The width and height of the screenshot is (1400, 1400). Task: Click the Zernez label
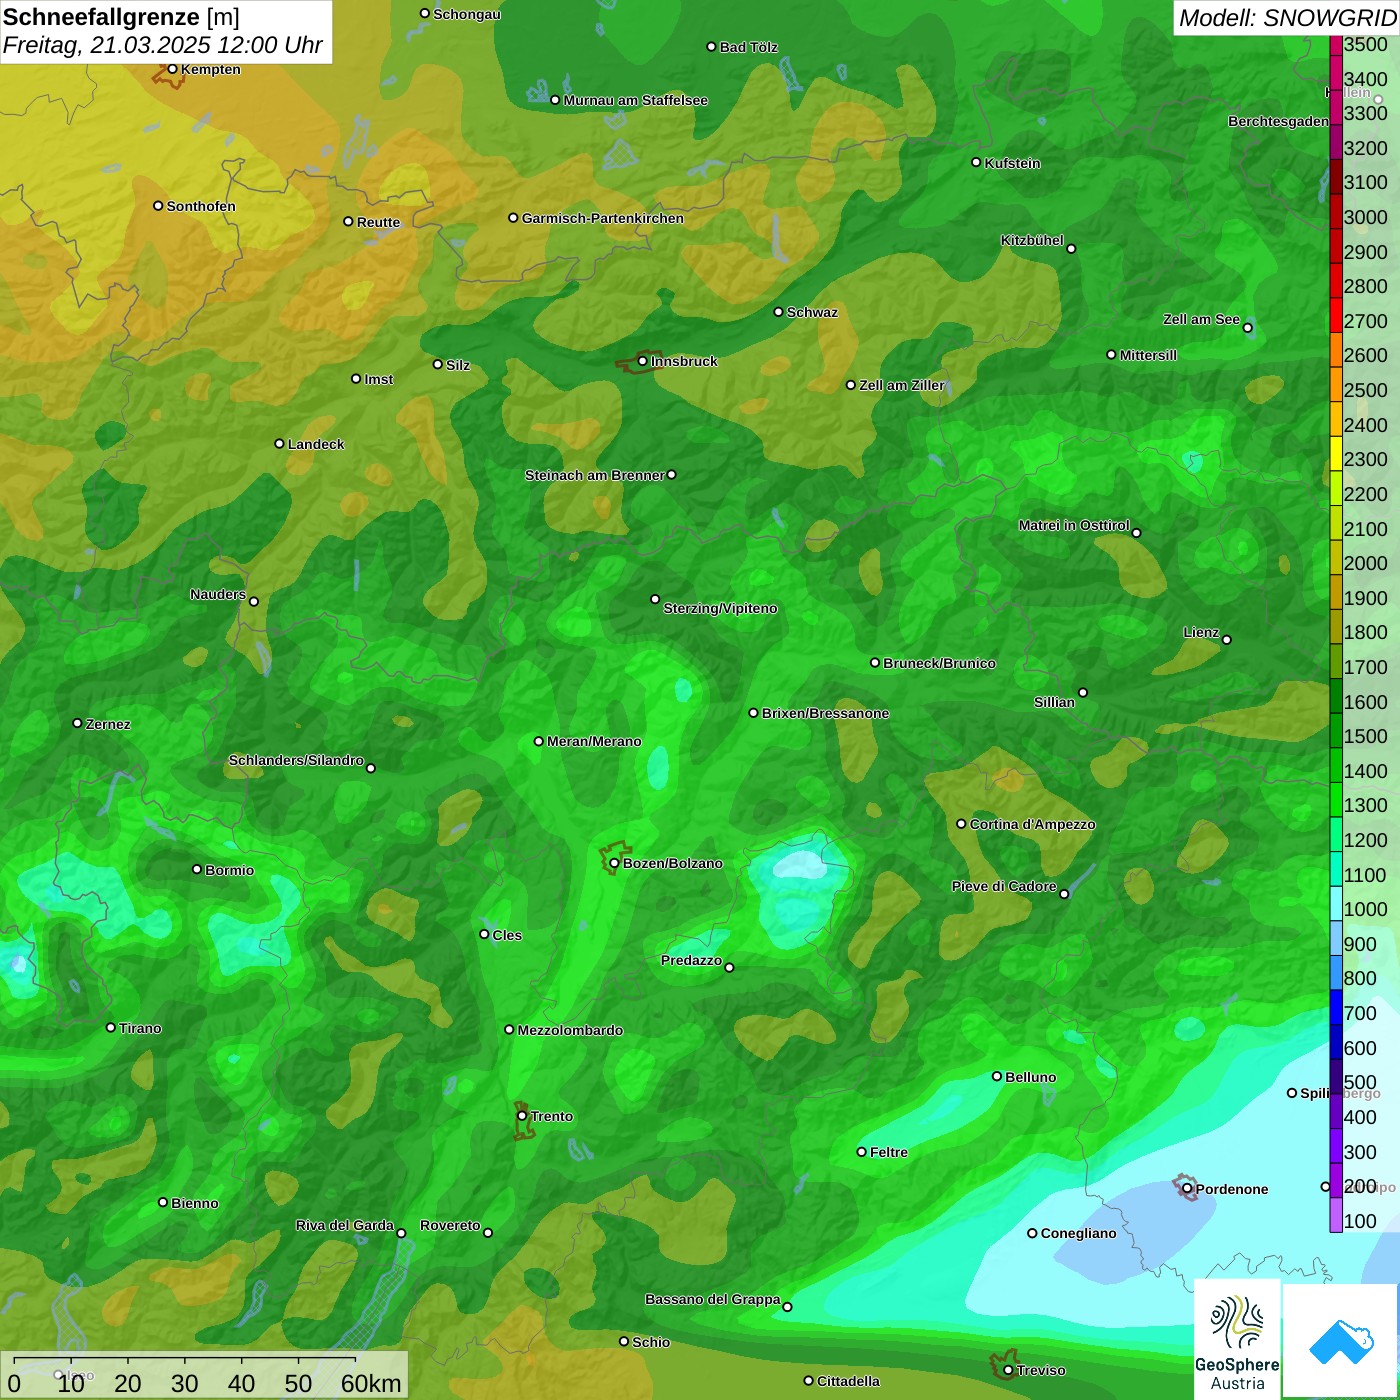pos(108,724)
